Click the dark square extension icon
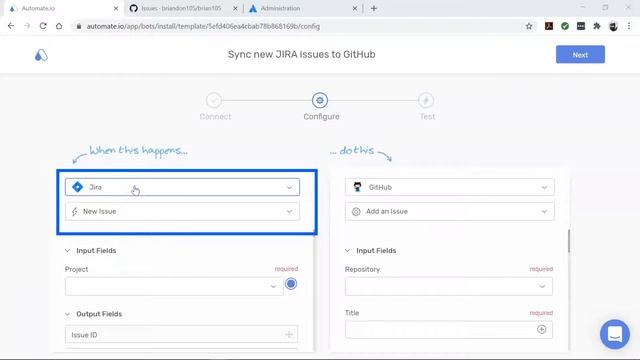This screenshot has width=640, height=360. click(x=581, y=26)
